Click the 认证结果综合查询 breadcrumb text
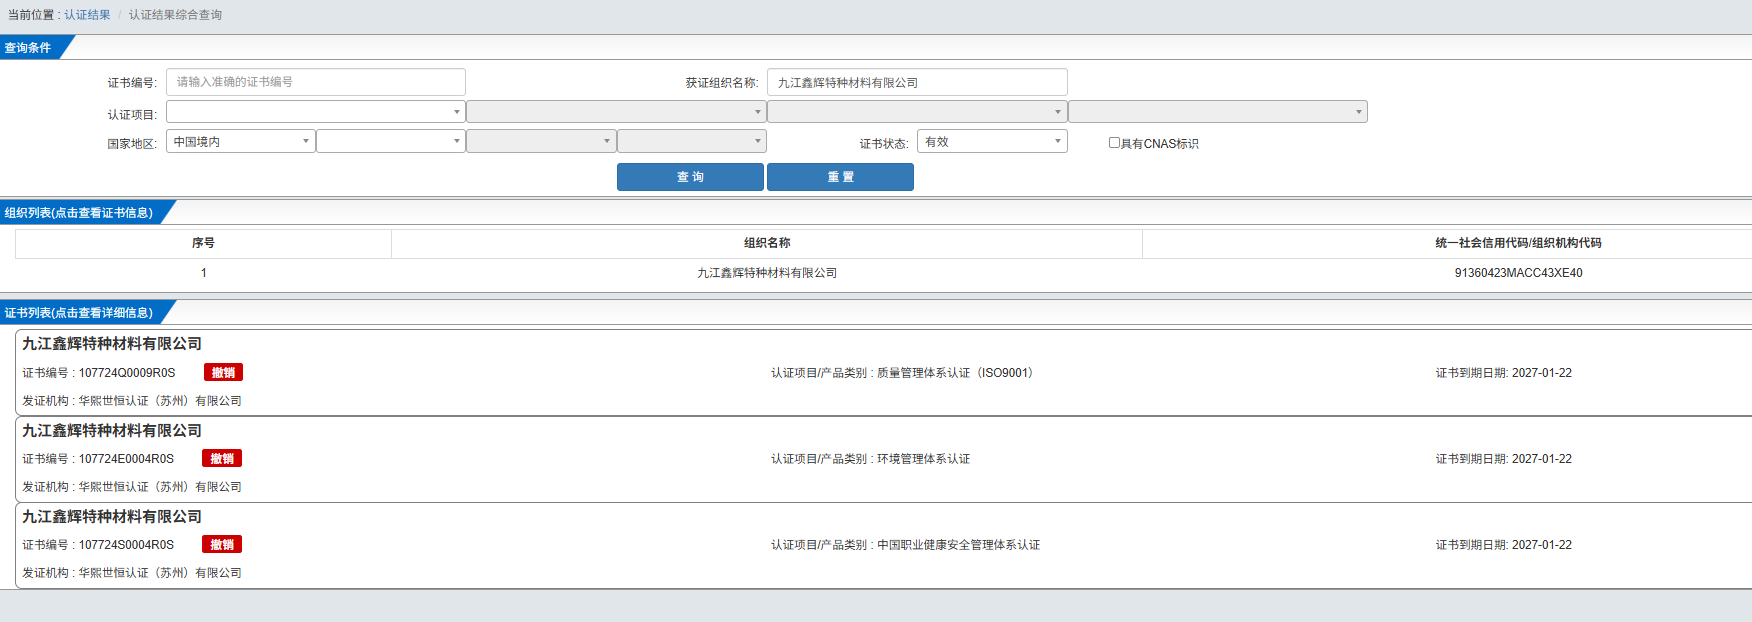This screenshot has width=1752, height=622. click(x=176, y=15)
